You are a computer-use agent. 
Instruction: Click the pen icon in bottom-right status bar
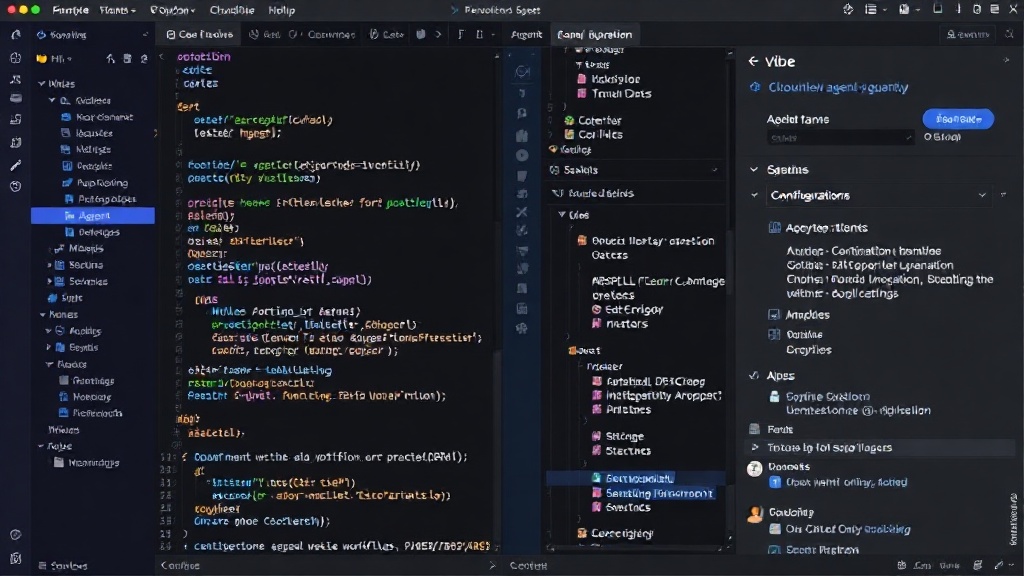click(x=999, y=565)
